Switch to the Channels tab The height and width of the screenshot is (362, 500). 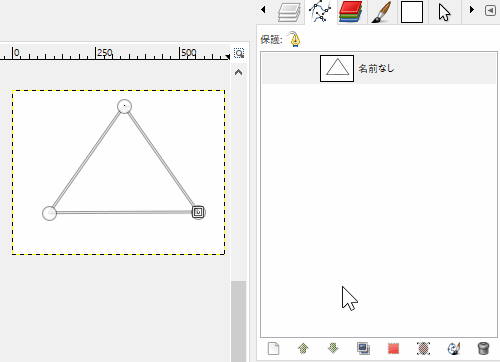click(351, 12)
